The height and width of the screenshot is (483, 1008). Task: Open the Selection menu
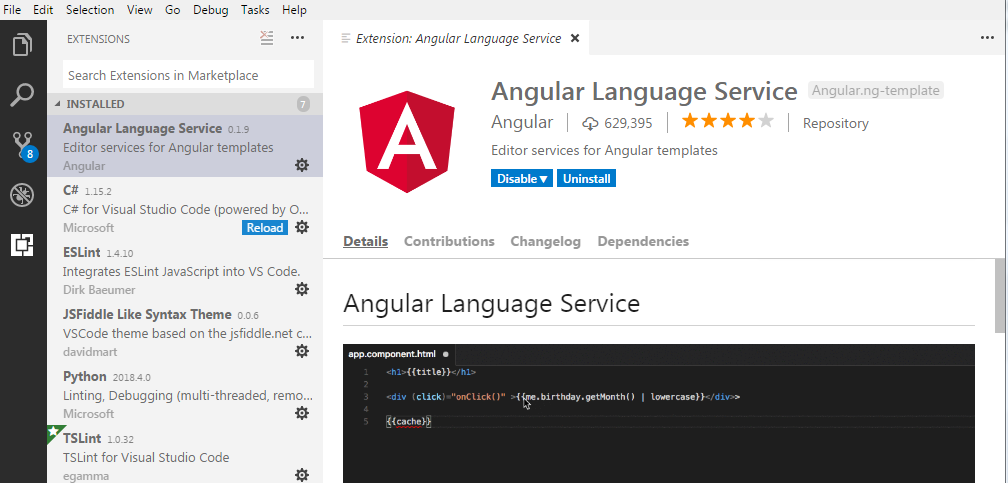point(90,10)
